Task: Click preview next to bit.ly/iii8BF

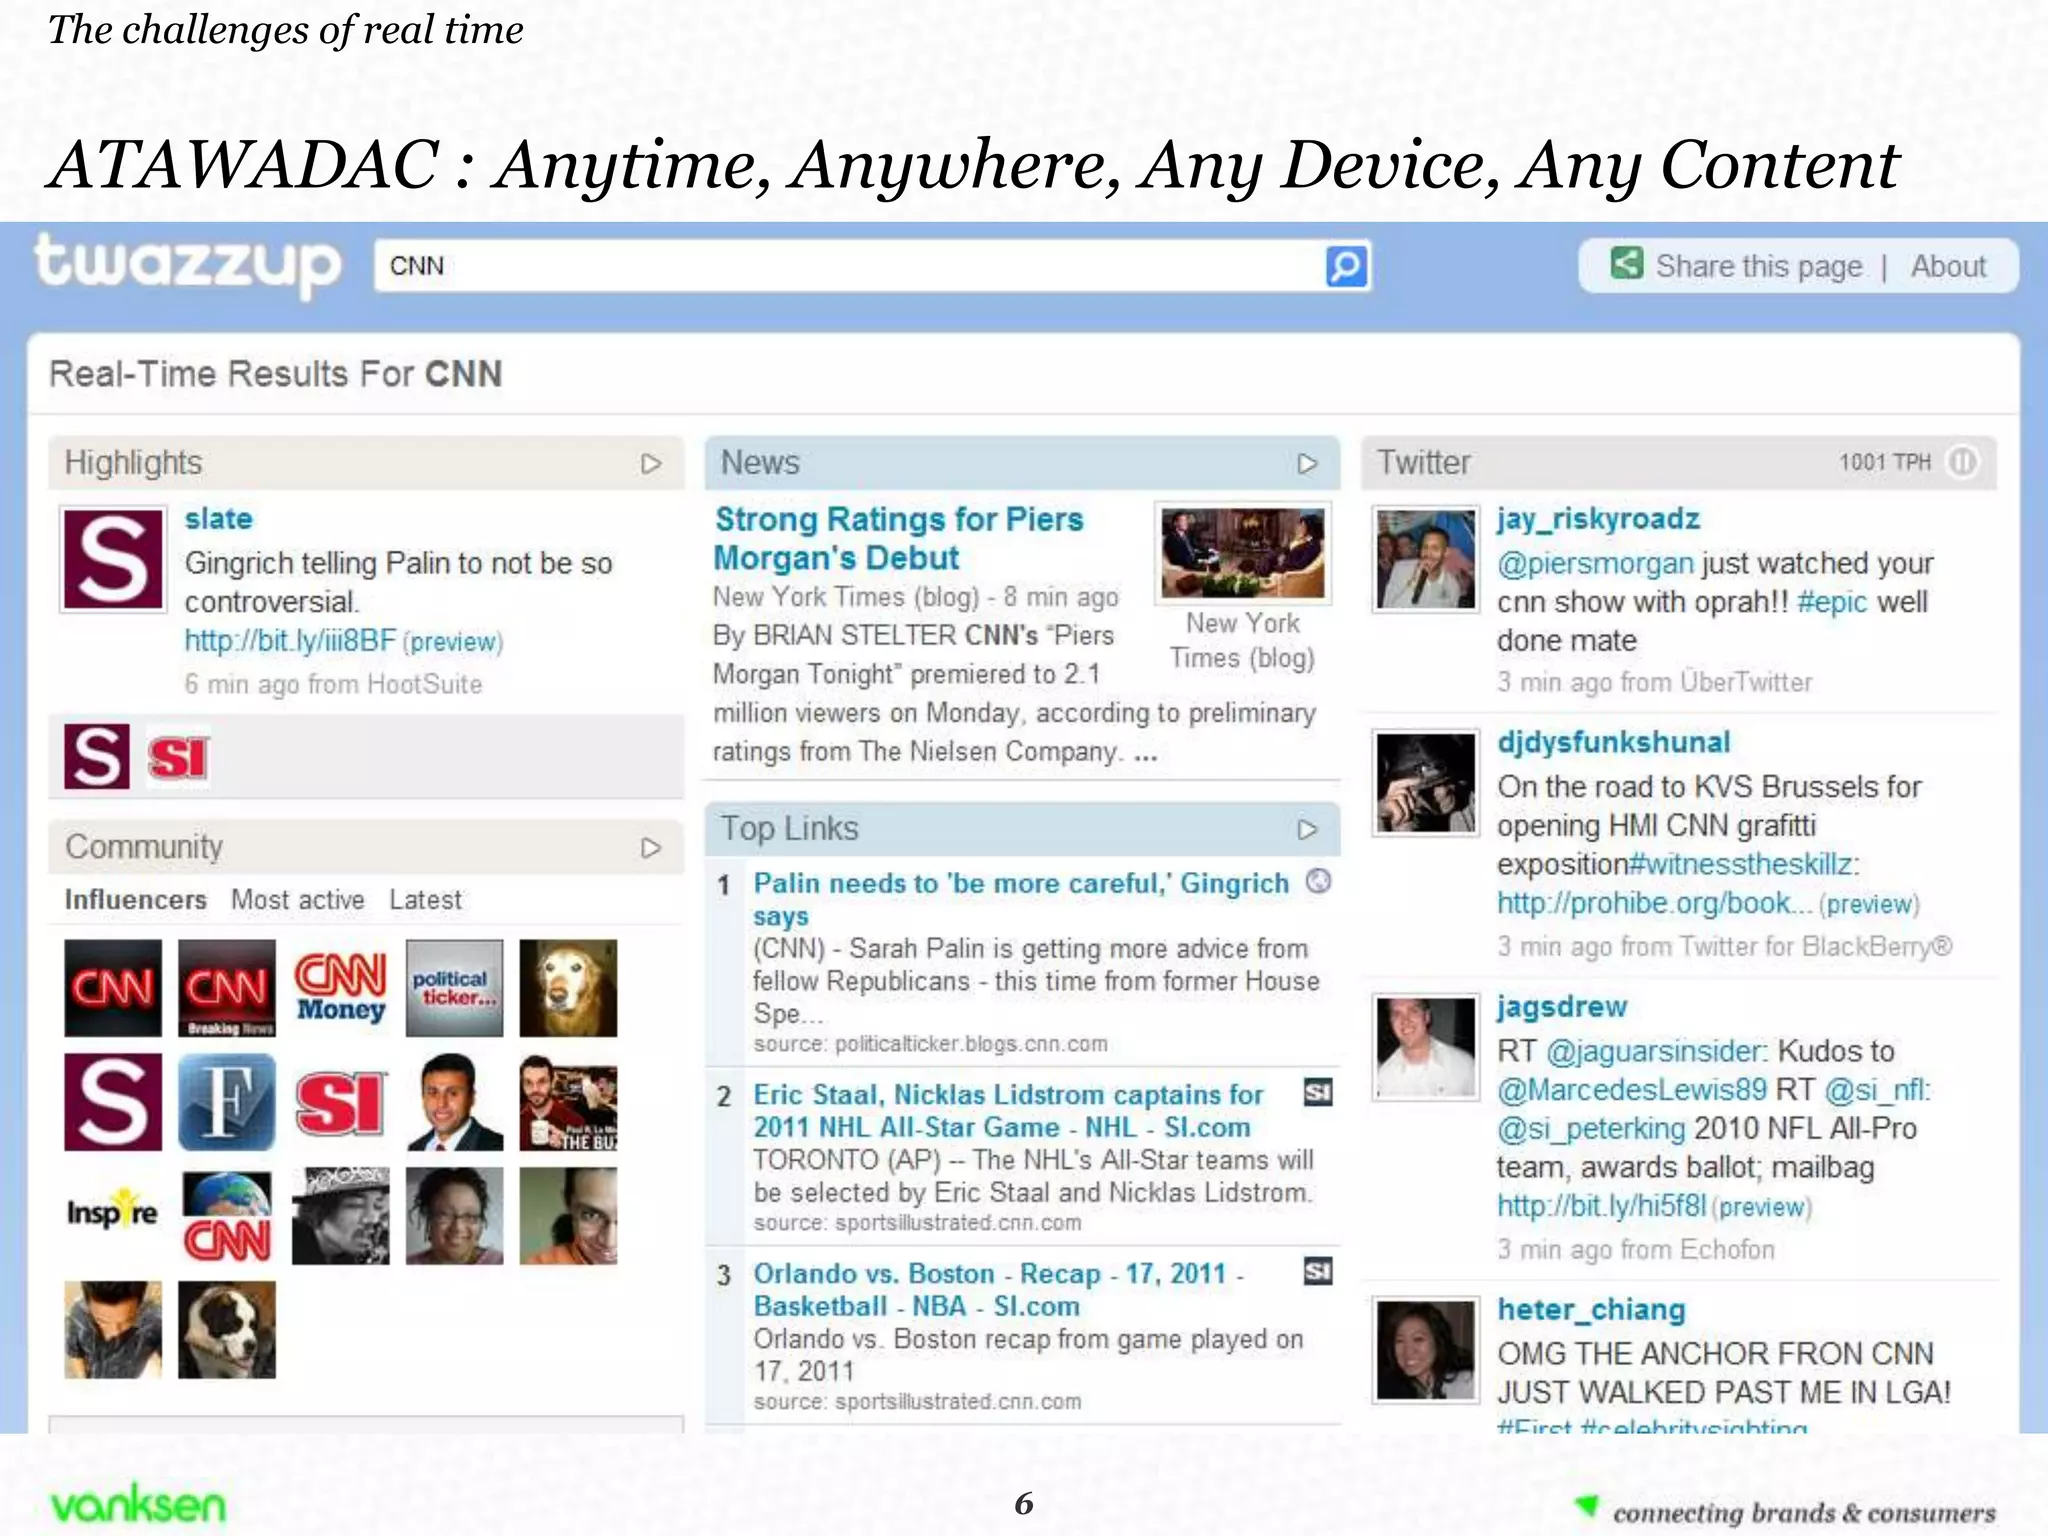Action: click(x=453, y=642)
